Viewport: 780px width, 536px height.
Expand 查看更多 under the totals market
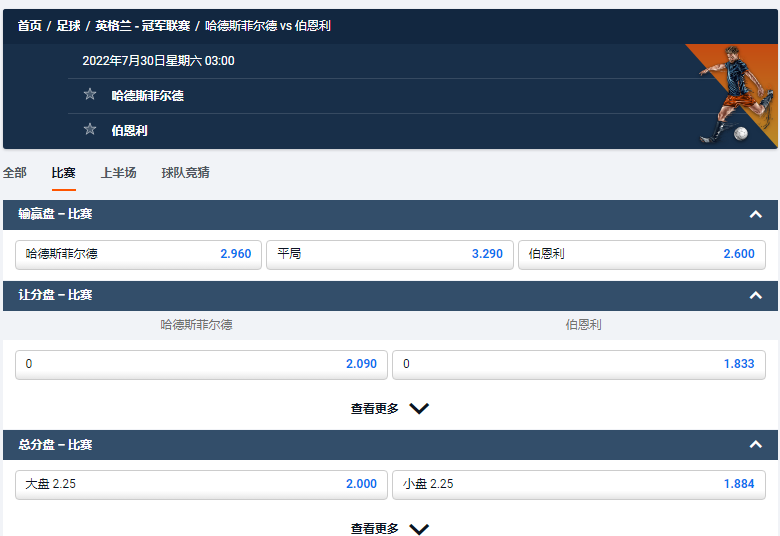coord(389,528)
